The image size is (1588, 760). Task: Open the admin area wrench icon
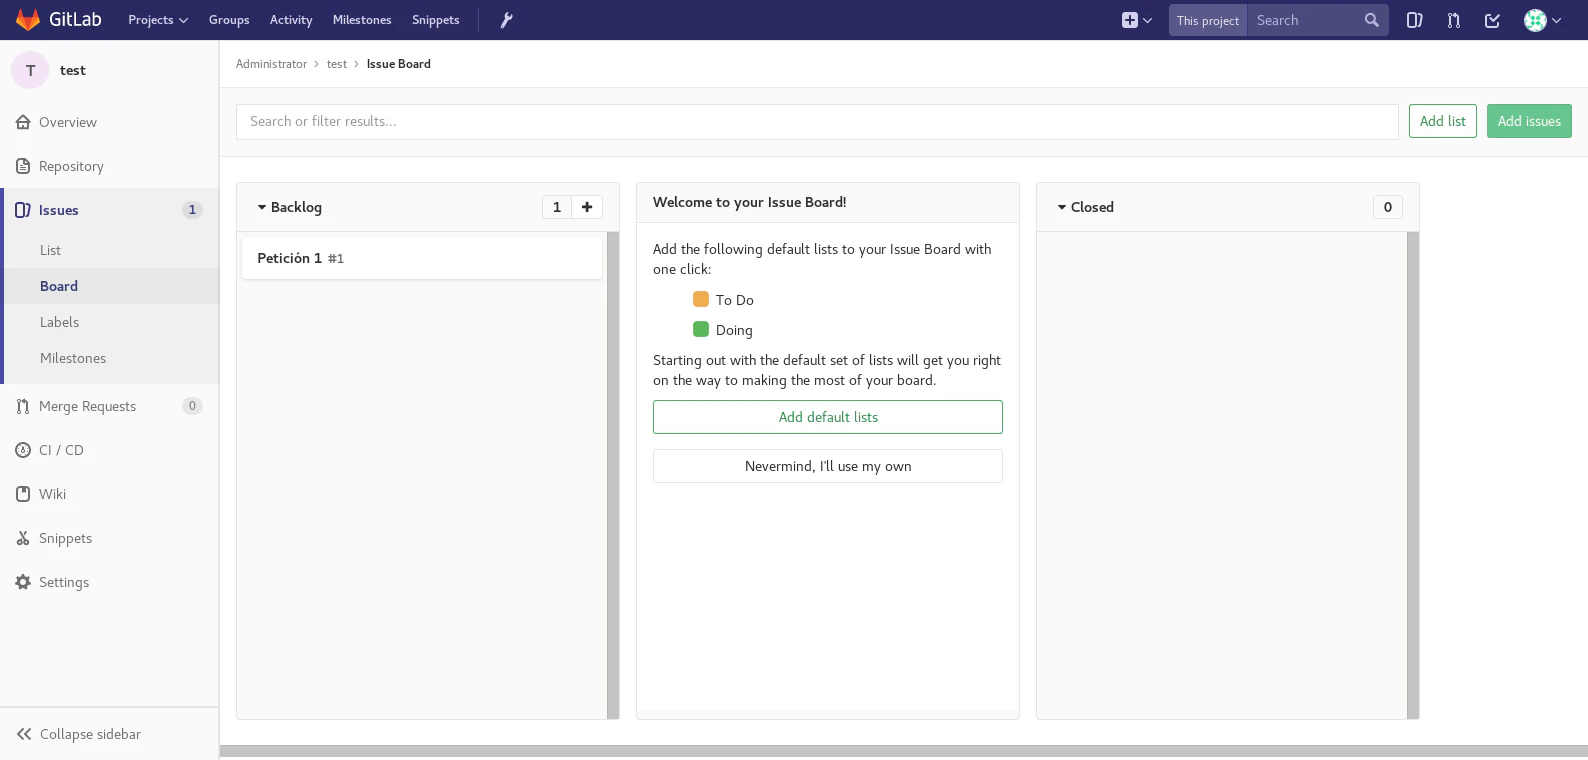coord(506,20)
